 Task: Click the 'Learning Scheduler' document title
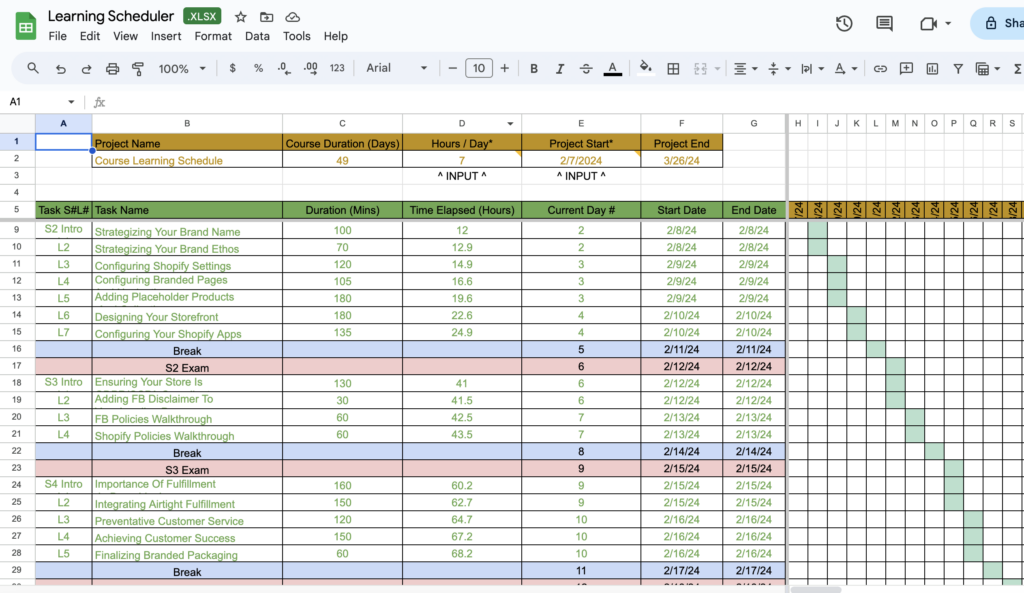pyautogui.click(x=110, y=16)
